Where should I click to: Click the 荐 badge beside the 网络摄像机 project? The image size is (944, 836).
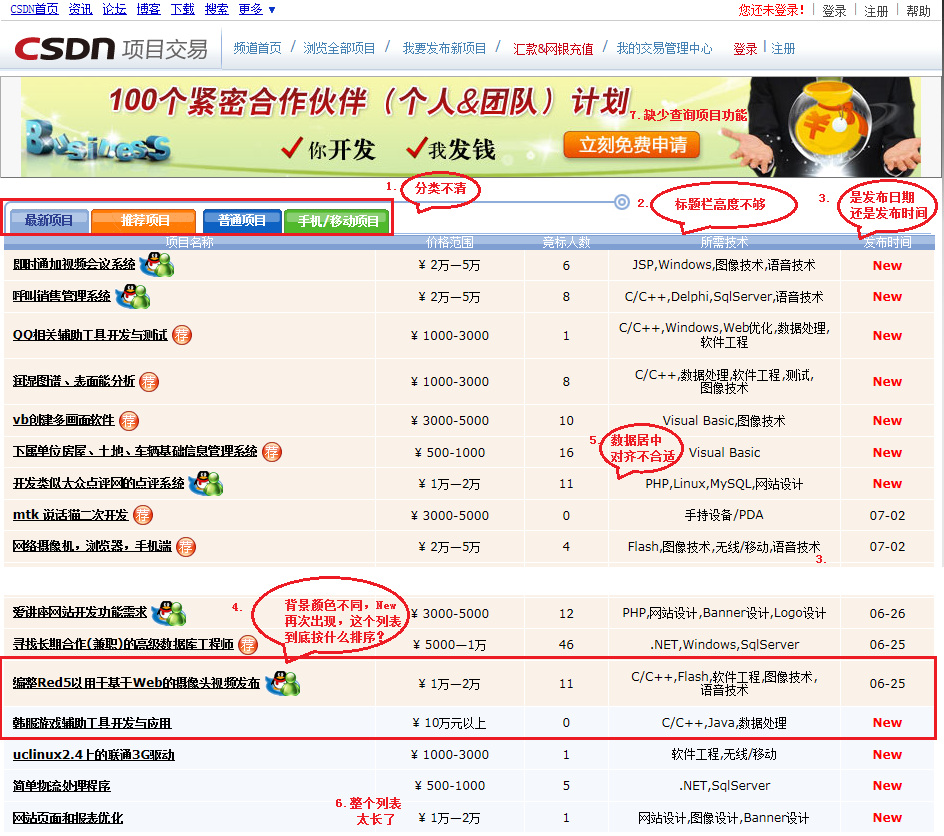coord(185,546)
